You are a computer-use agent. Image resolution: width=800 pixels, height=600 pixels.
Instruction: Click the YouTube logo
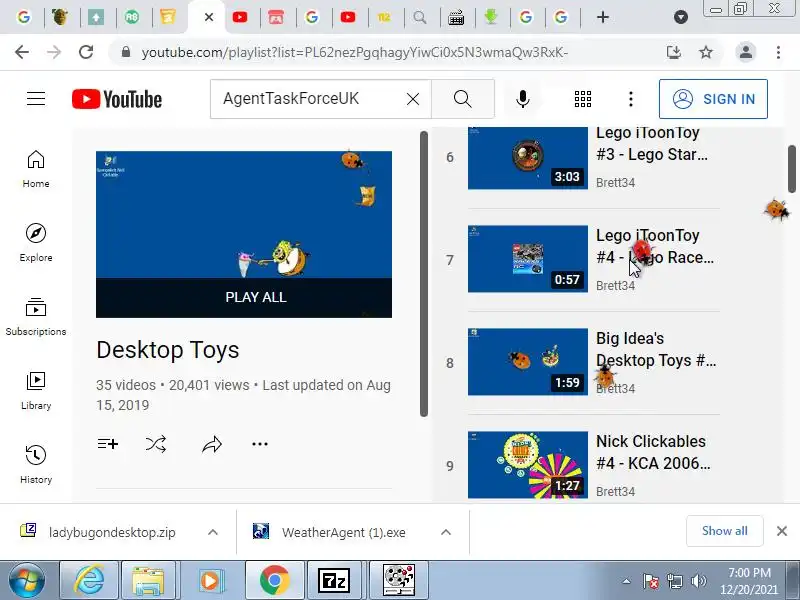[117, 99]
